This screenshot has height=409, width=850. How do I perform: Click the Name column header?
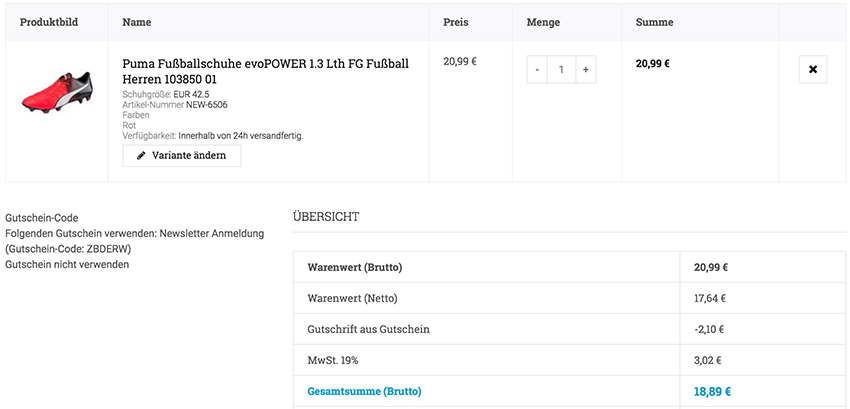[137, 22]
